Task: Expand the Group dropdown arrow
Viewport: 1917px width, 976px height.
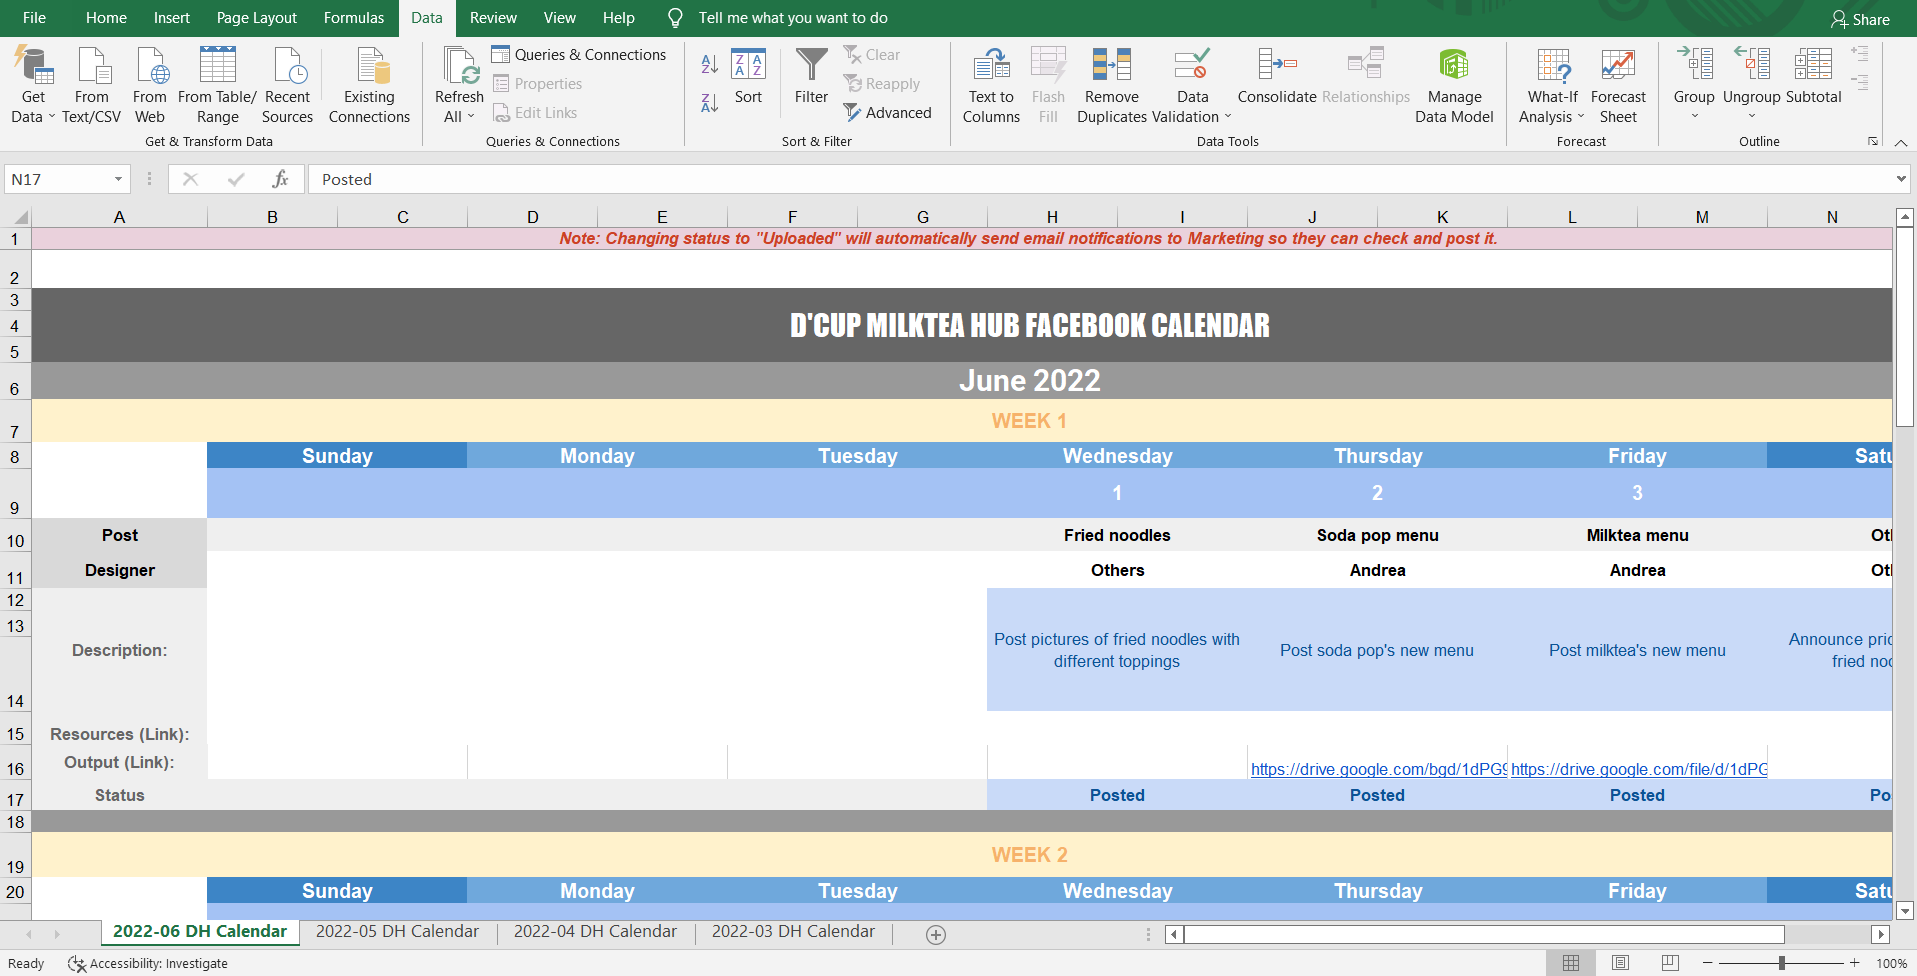Action: click(1695, 117)
